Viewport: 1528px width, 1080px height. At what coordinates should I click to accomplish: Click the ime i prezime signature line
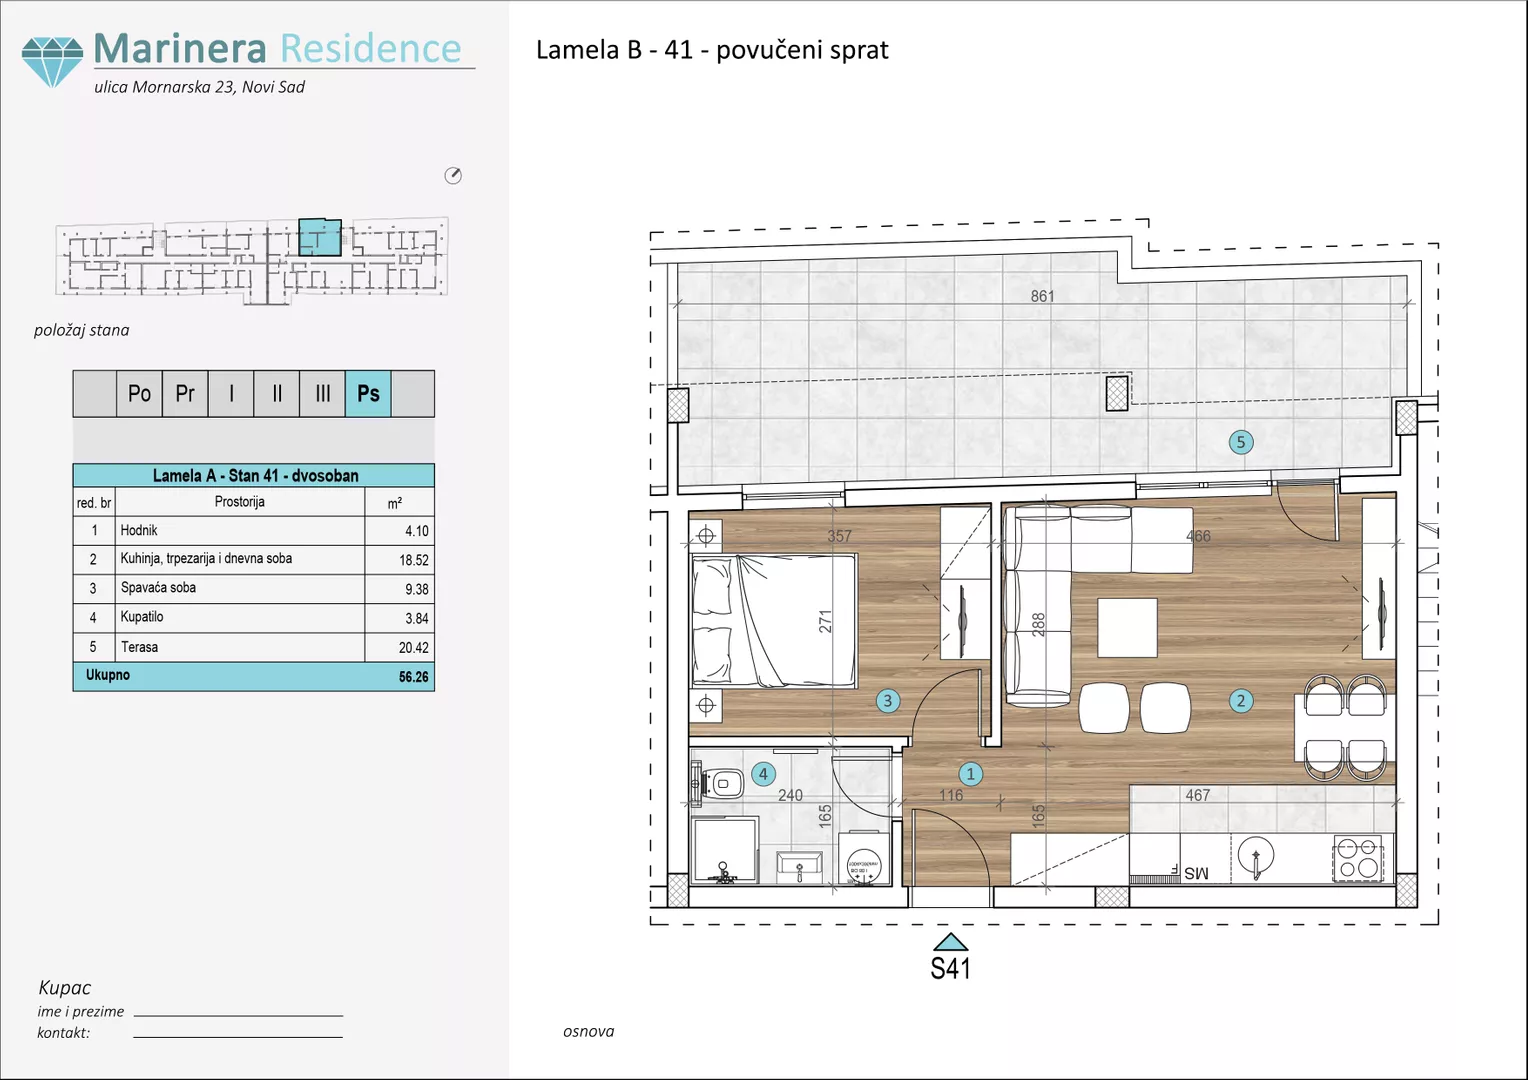pyautogui.click(x=238, y=1015)
